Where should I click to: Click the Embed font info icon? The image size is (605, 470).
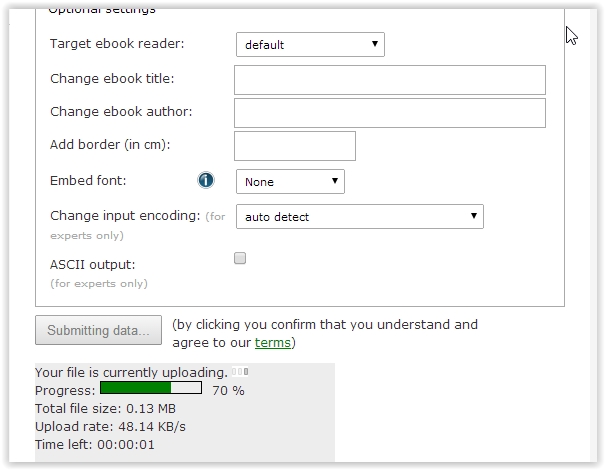tap(206, 181)
